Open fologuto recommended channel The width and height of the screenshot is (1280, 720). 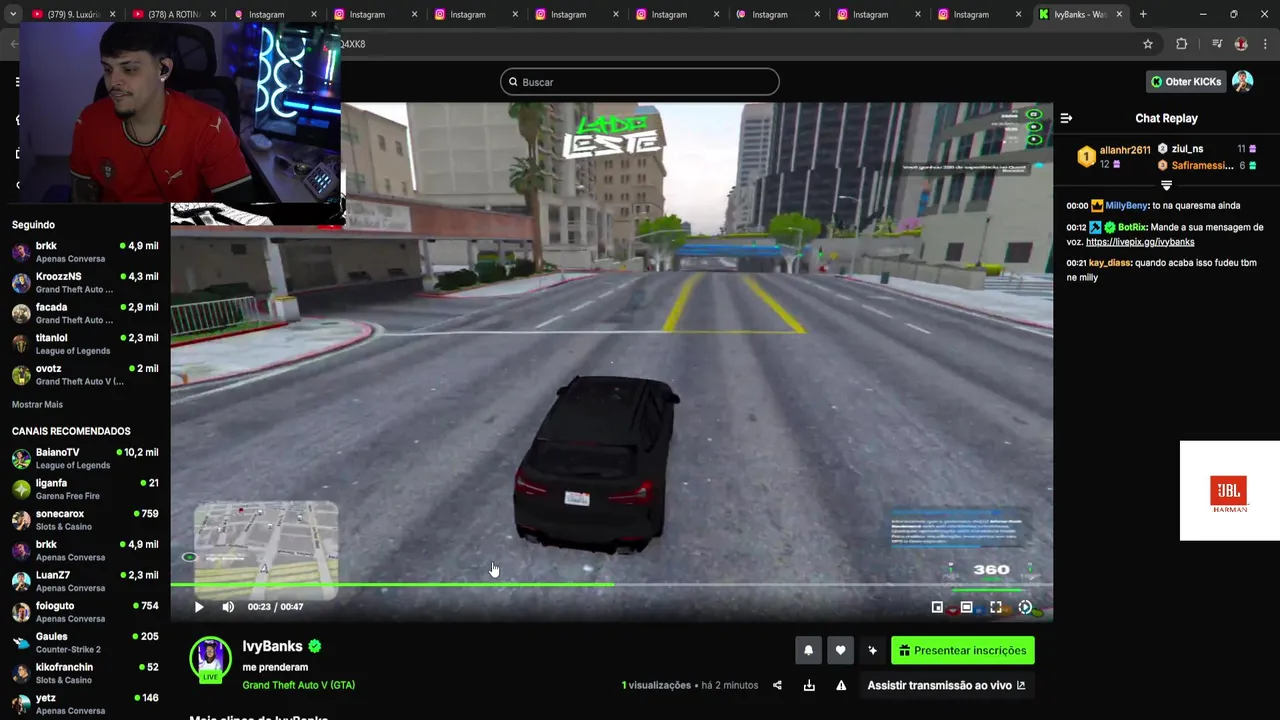coord(85,612)
